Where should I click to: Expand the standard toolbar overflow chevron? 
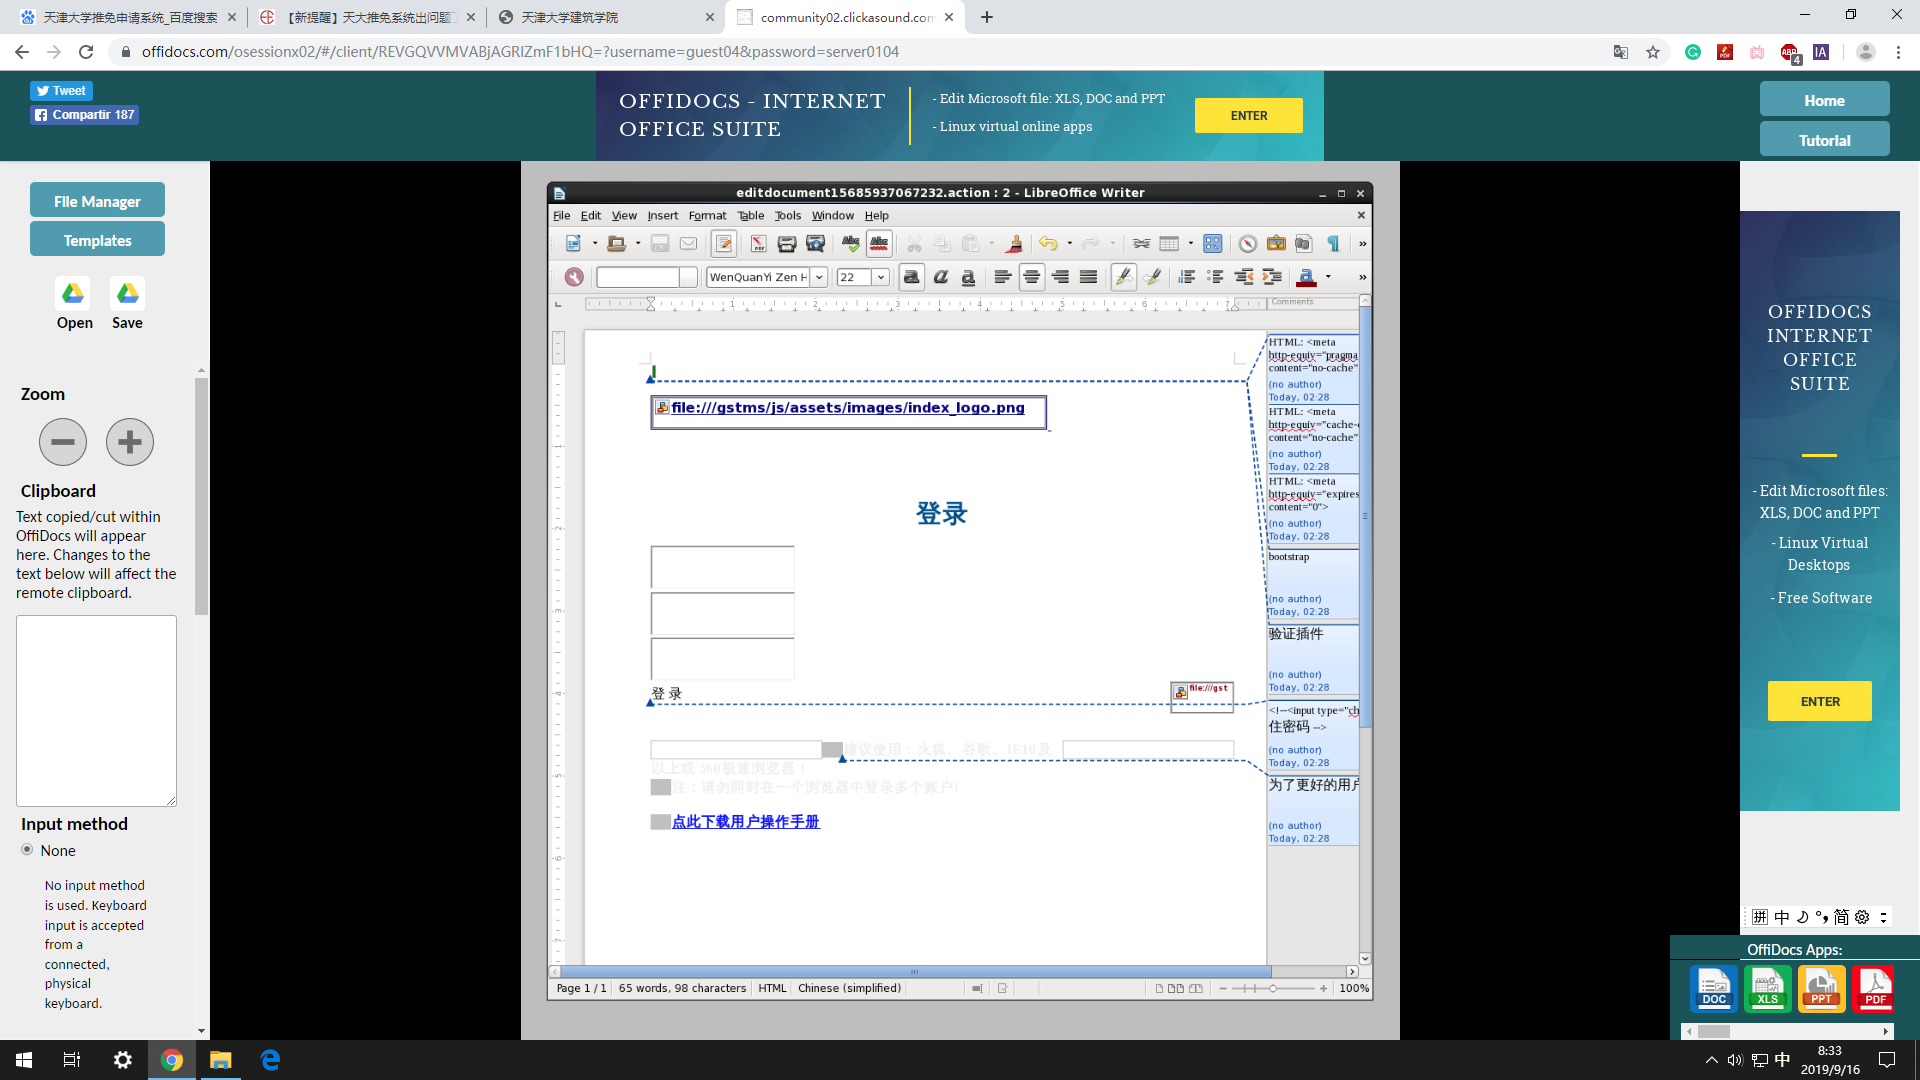coord(1362,244)
